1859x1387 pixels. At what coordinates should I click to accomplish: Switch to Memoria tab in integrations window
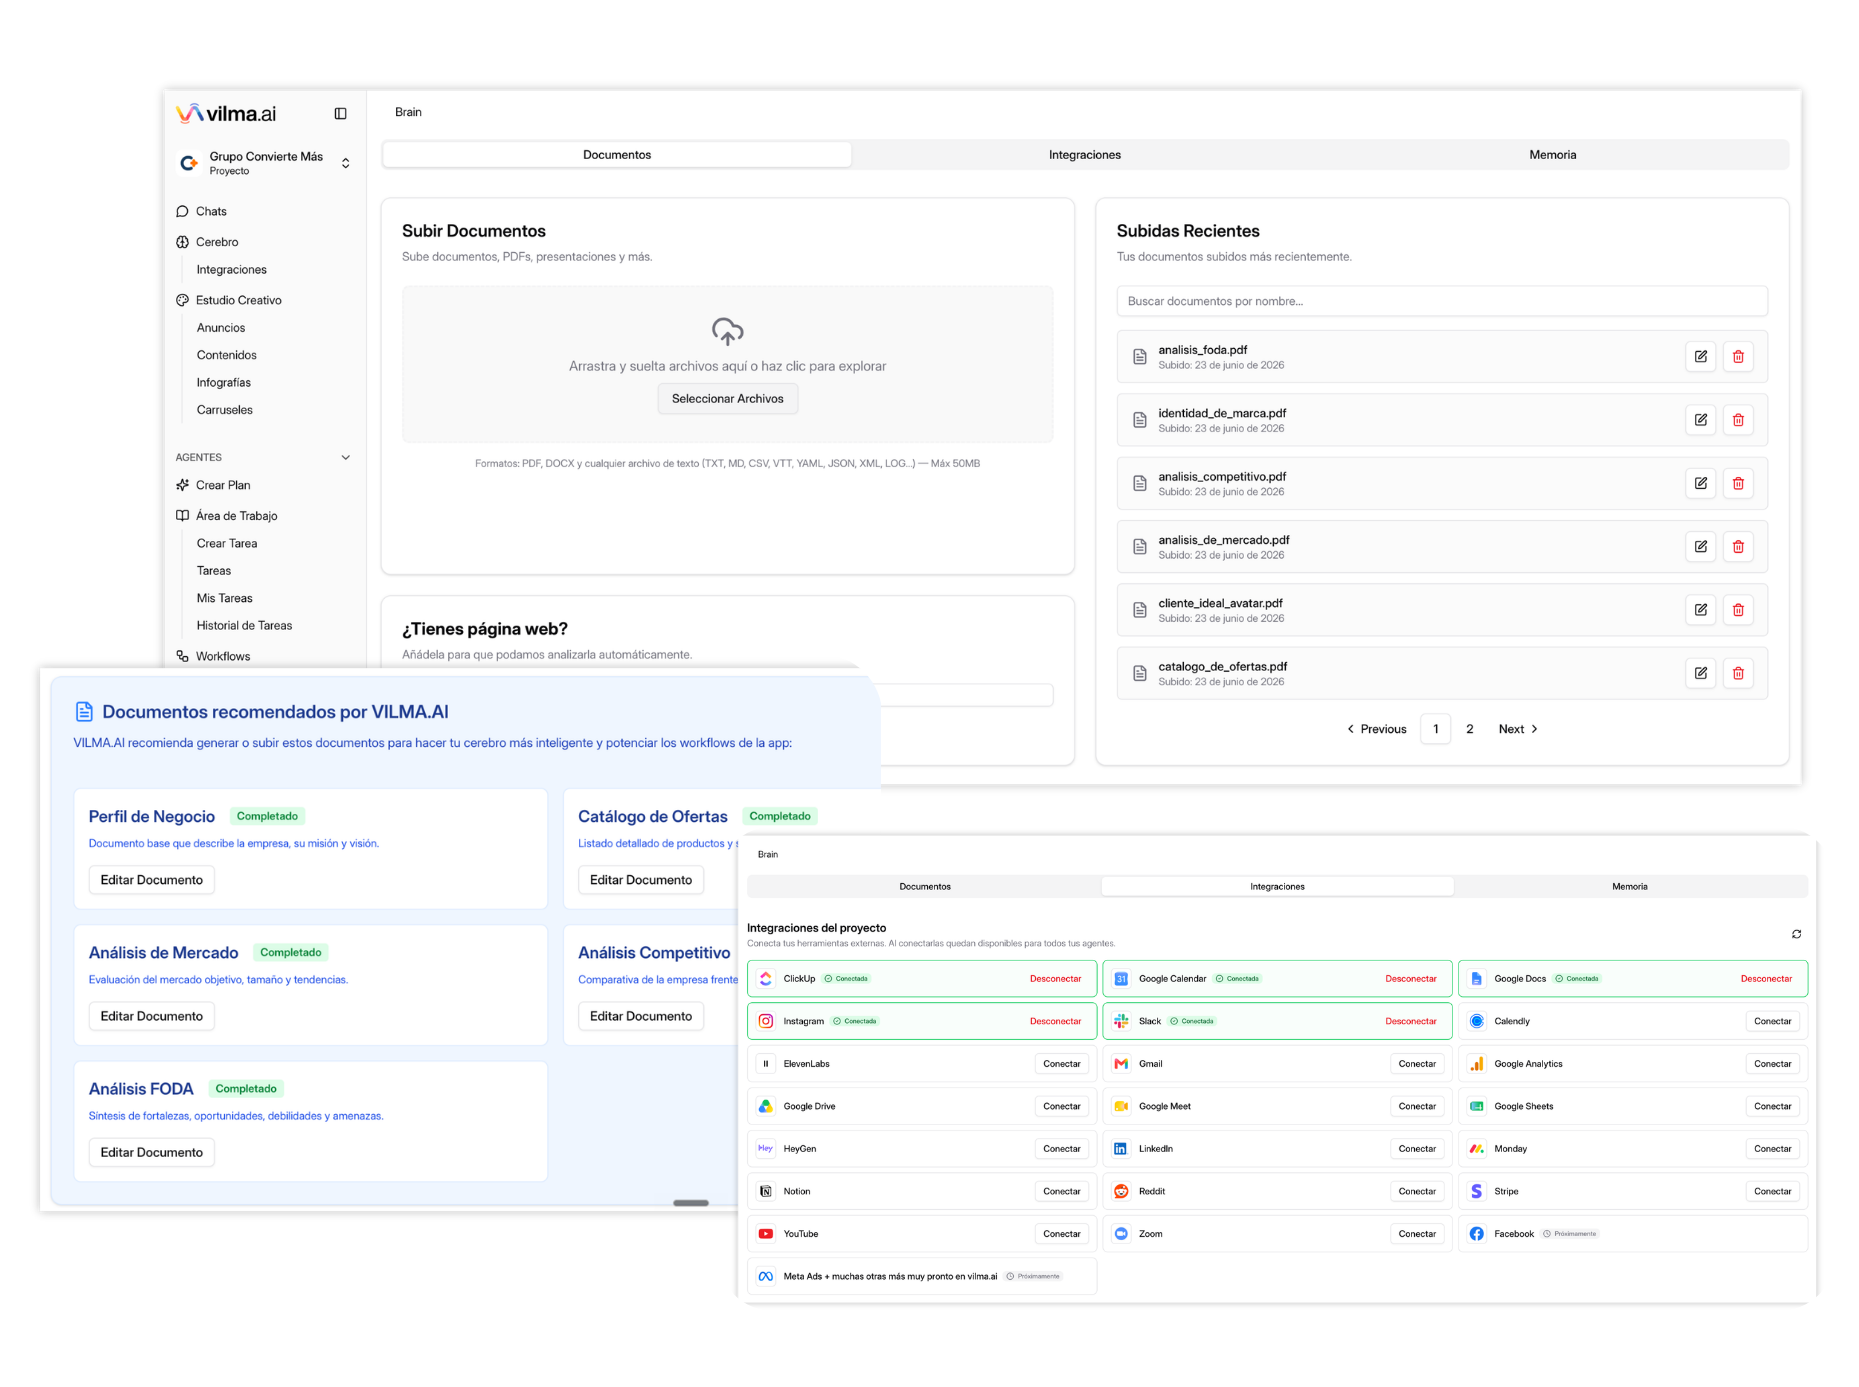[x=1630, y=887]
